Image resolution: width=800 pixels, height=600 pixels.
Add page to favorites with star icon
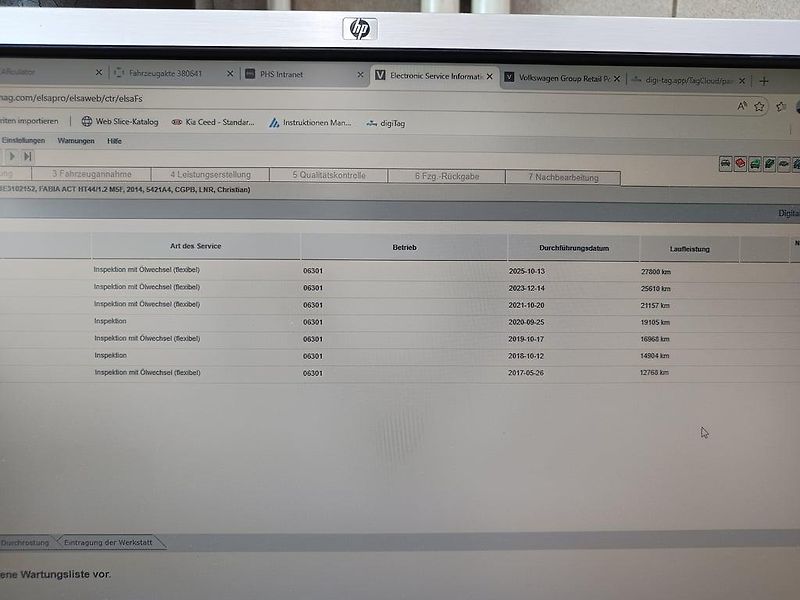[759, 106]
